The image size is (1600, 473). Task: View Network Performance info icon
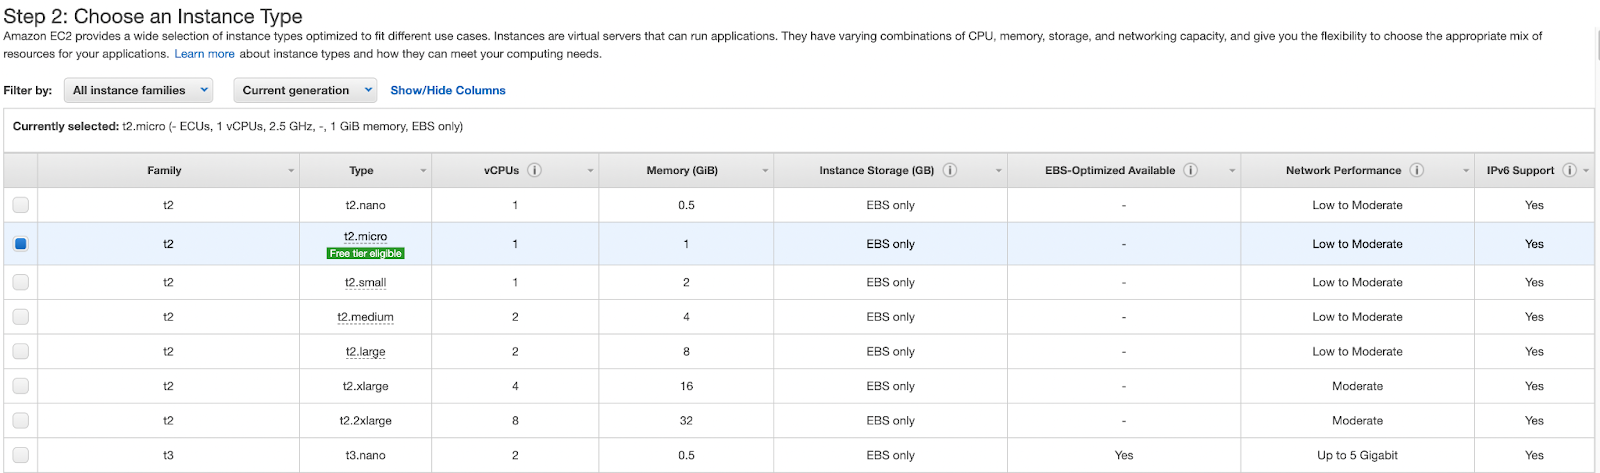pyautogui.click(x=1417, y=170)
